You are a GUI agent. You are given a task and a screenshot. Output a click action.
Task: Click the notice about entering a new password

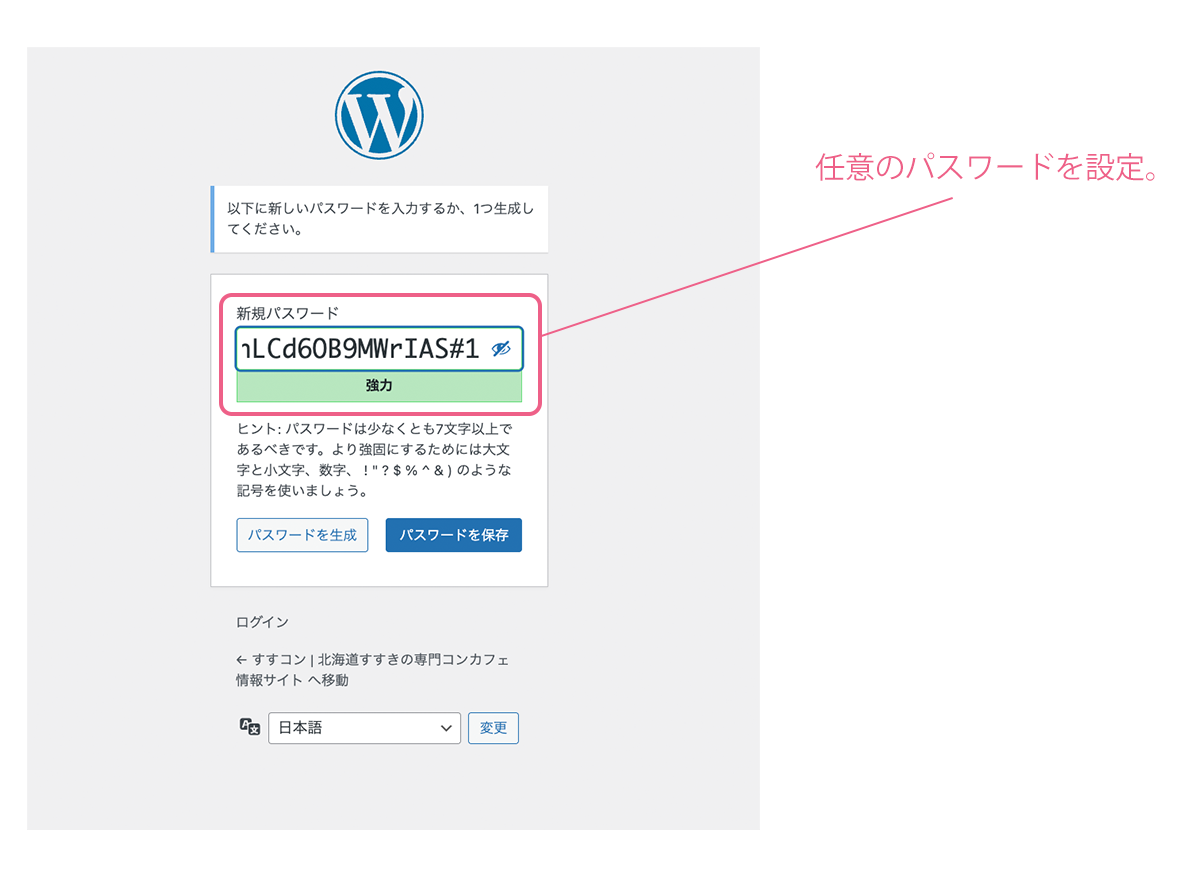point(380,219)
